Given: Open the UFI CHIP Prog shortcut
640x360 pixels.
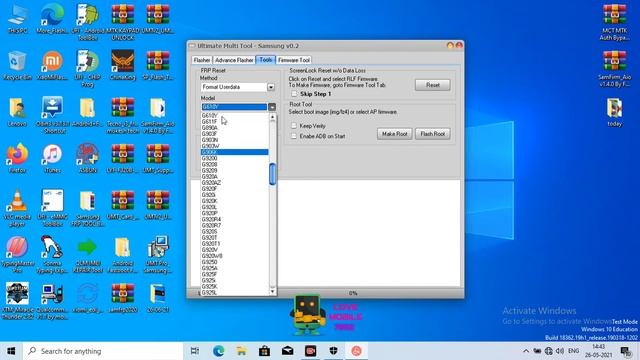Looking at the screenshot, I should (87, 69).
